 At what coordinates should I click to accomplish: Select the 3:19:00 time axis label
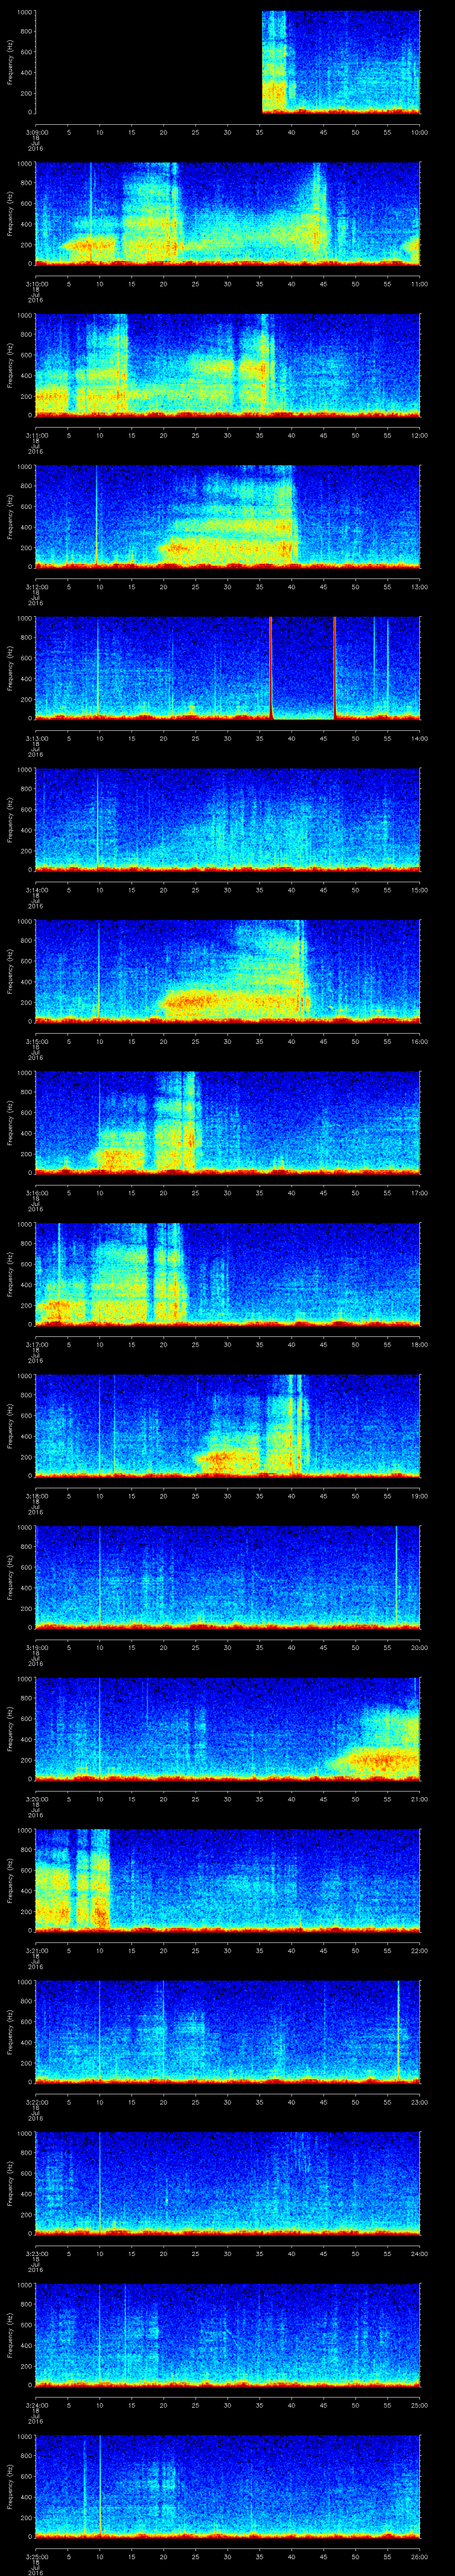click(36, 1647)
